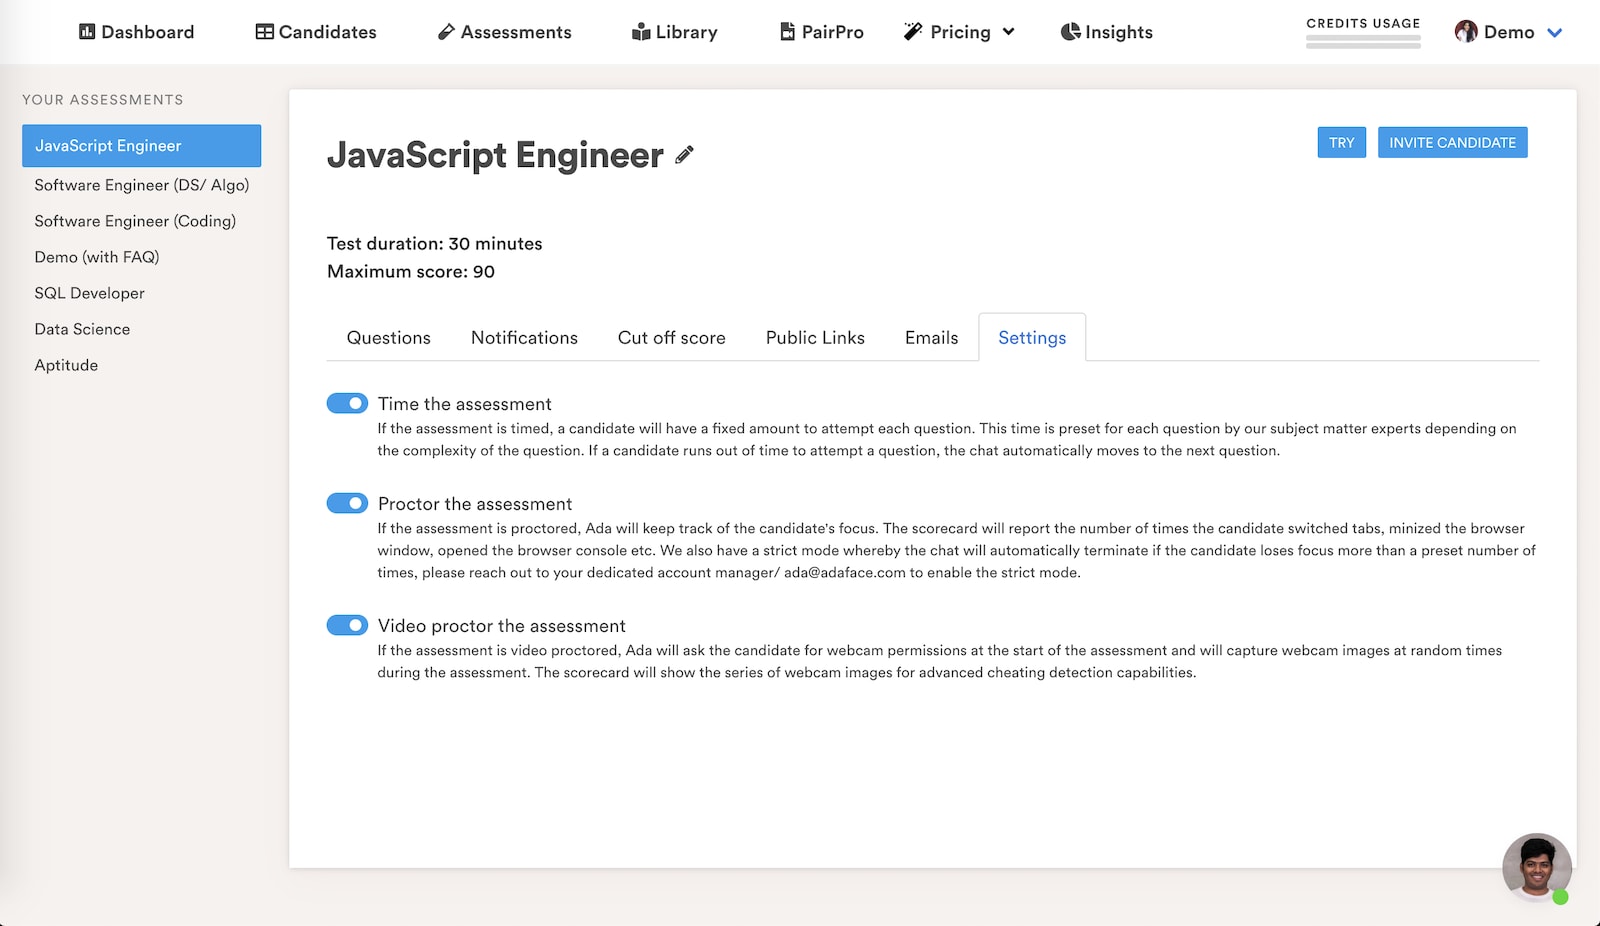This screenshot has height=926, width=1600.
Task: Click the Maximum score: 90 text
Action: pyautogui.click(x=411, y=272)
